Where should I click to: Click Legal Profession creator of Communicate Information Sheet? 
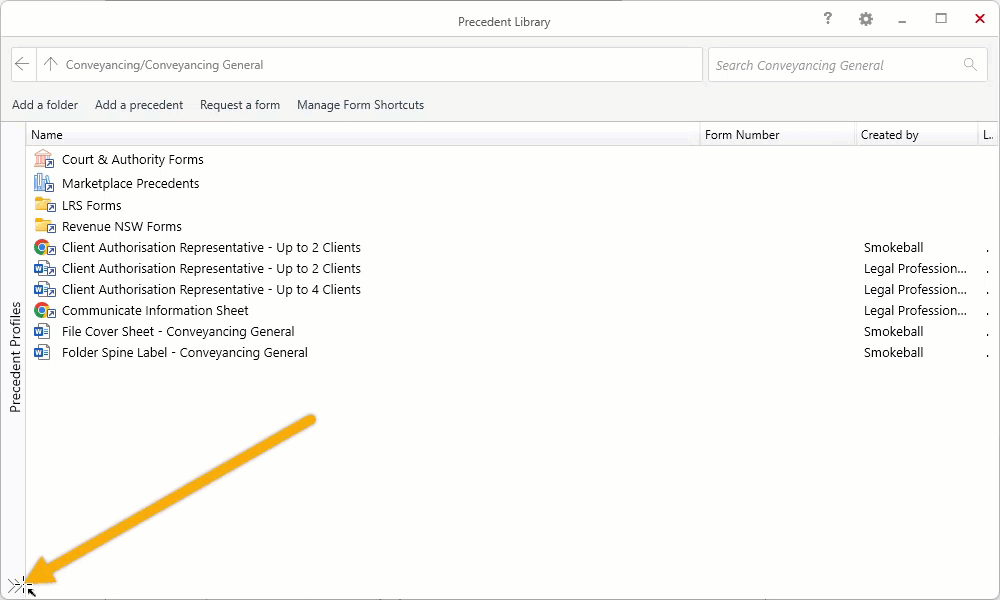coord(915,311)
